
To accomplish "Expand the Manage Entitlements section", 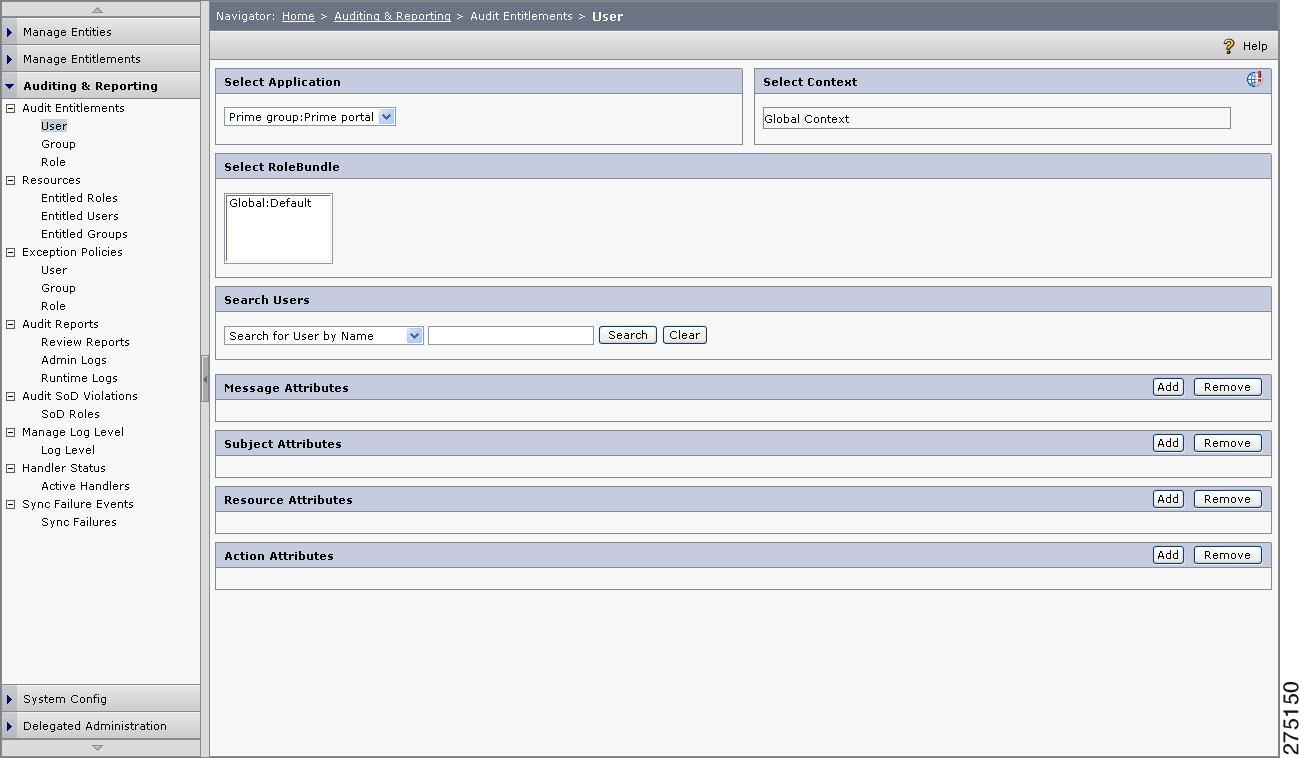I will tap(100, 59).
